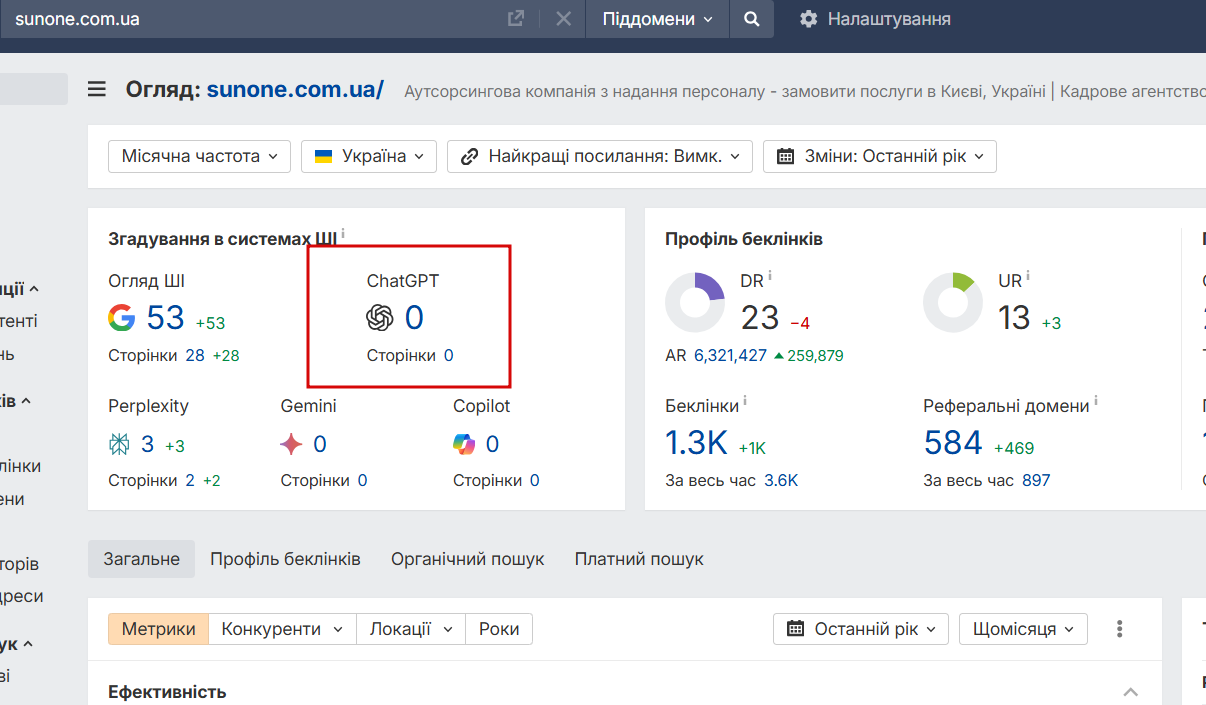Click the ChatGPT logo icon

point(380,318)
